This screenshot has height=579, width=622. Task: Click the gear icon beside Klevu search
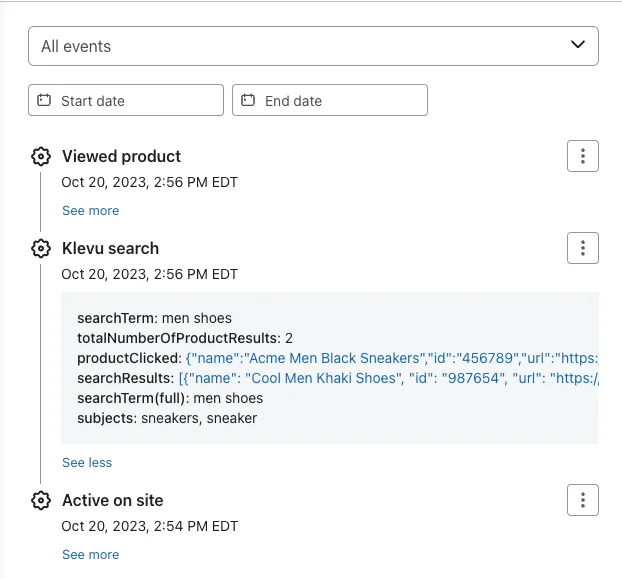point(41,249)
